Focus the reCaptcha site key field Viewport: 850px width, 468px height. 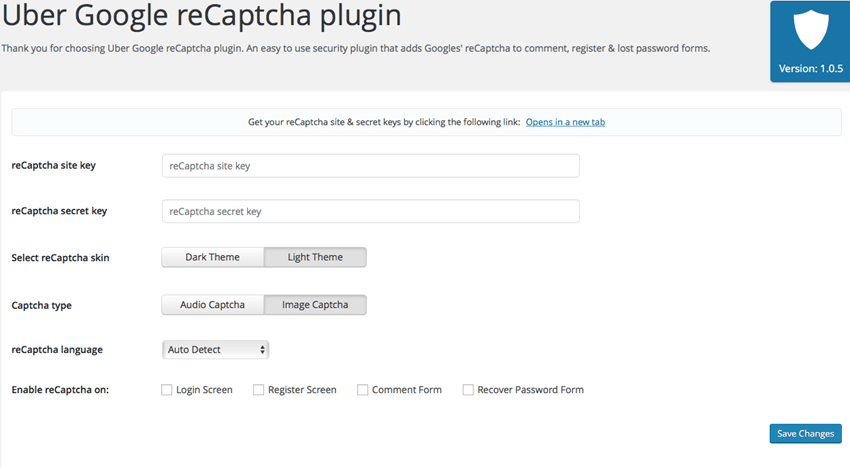coord(370,166)
